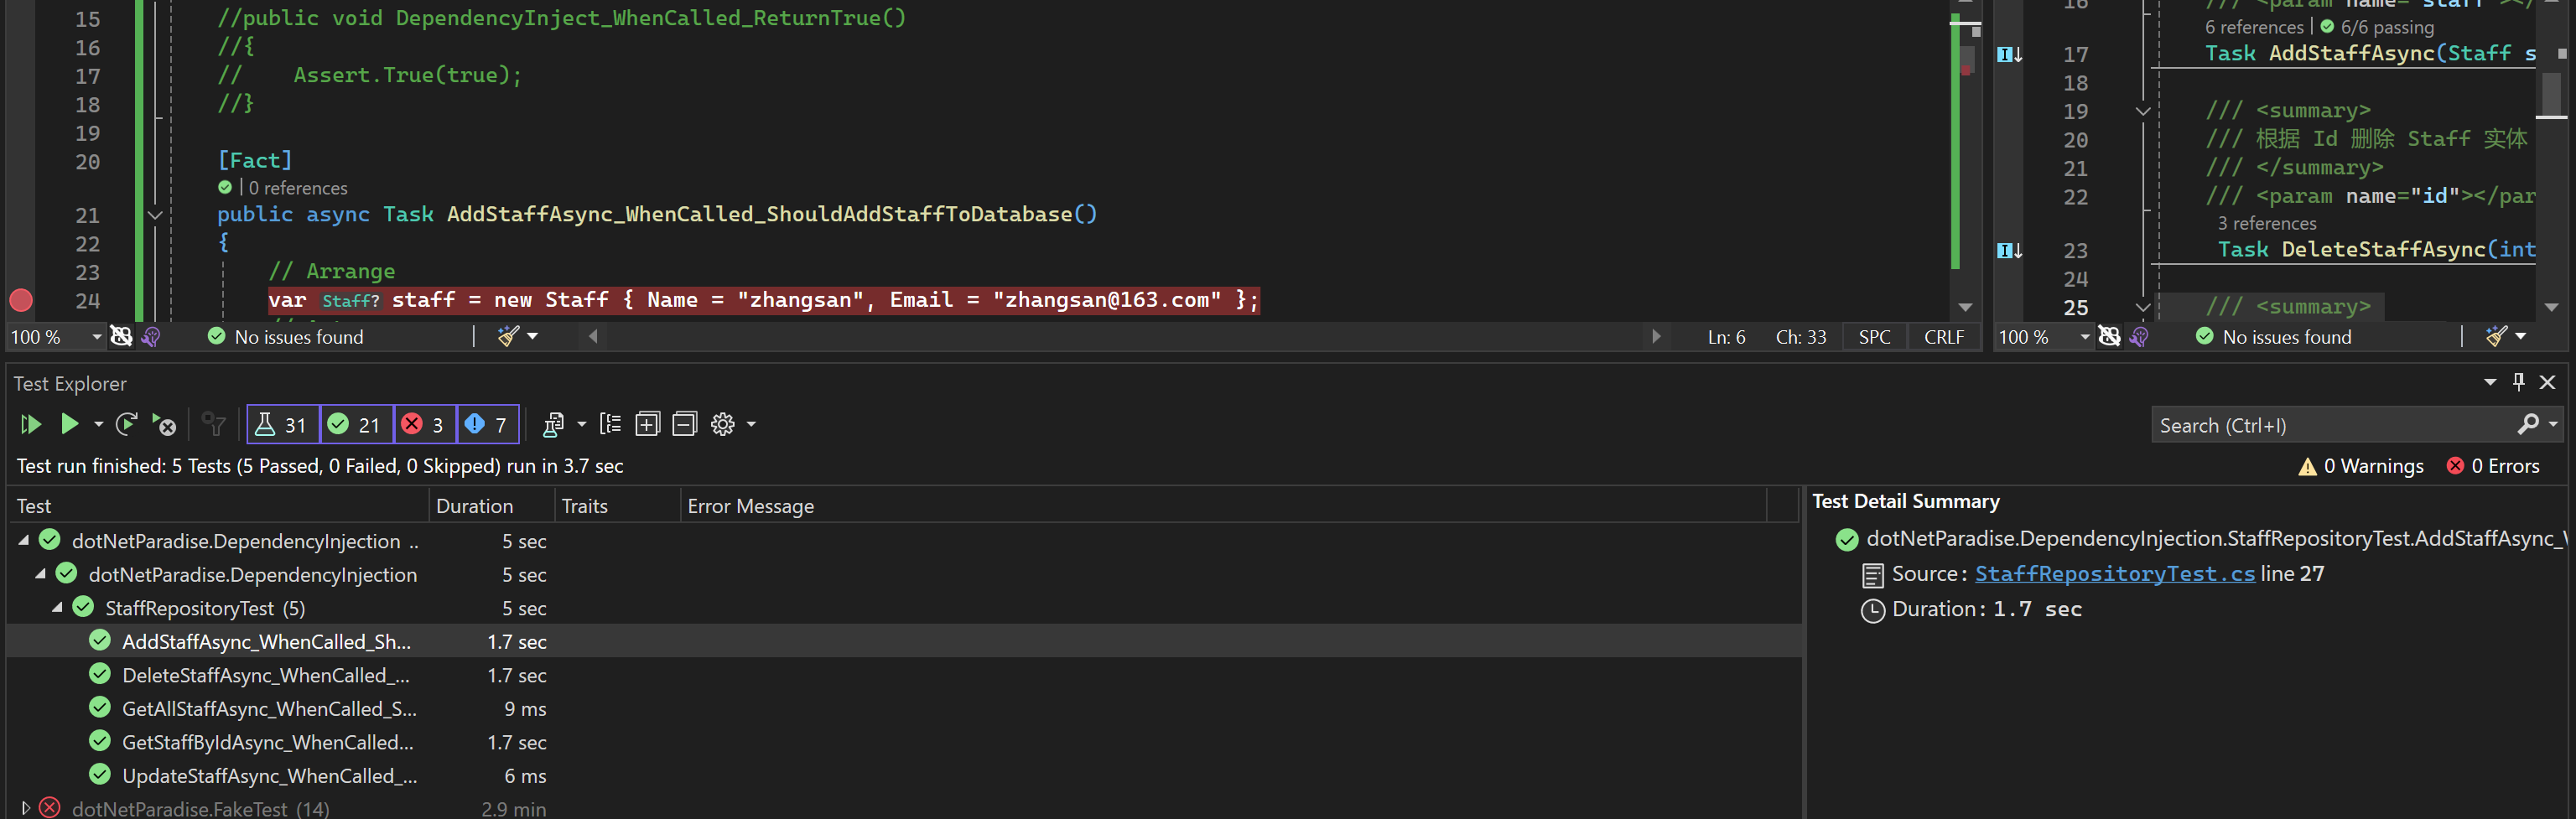Collapse the StaffRepositoryTest (5) node
Screen dimensions: 2576x819
click(x=58, y=607)
